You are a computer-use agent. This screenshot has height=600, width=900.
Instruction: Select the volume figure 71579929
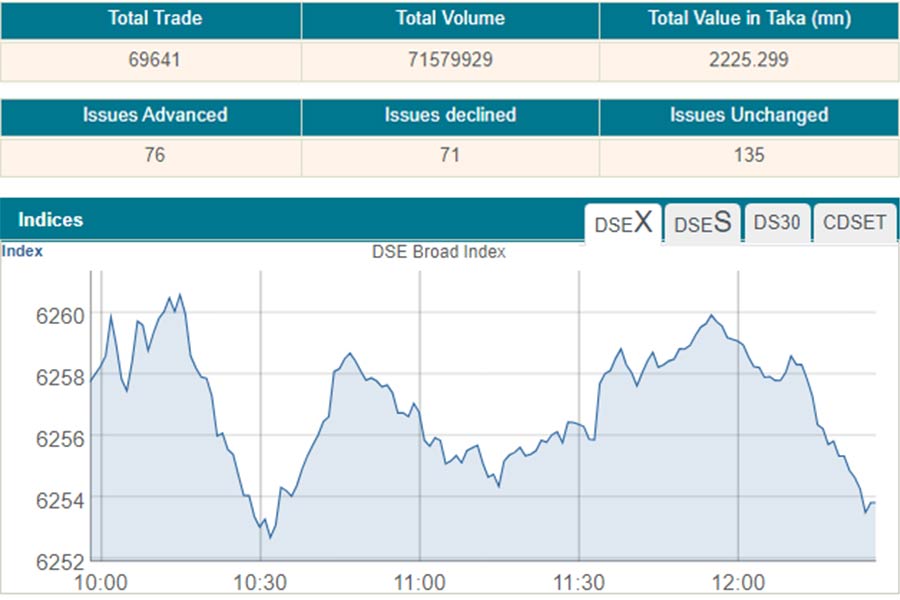click(x=450, y=60)
